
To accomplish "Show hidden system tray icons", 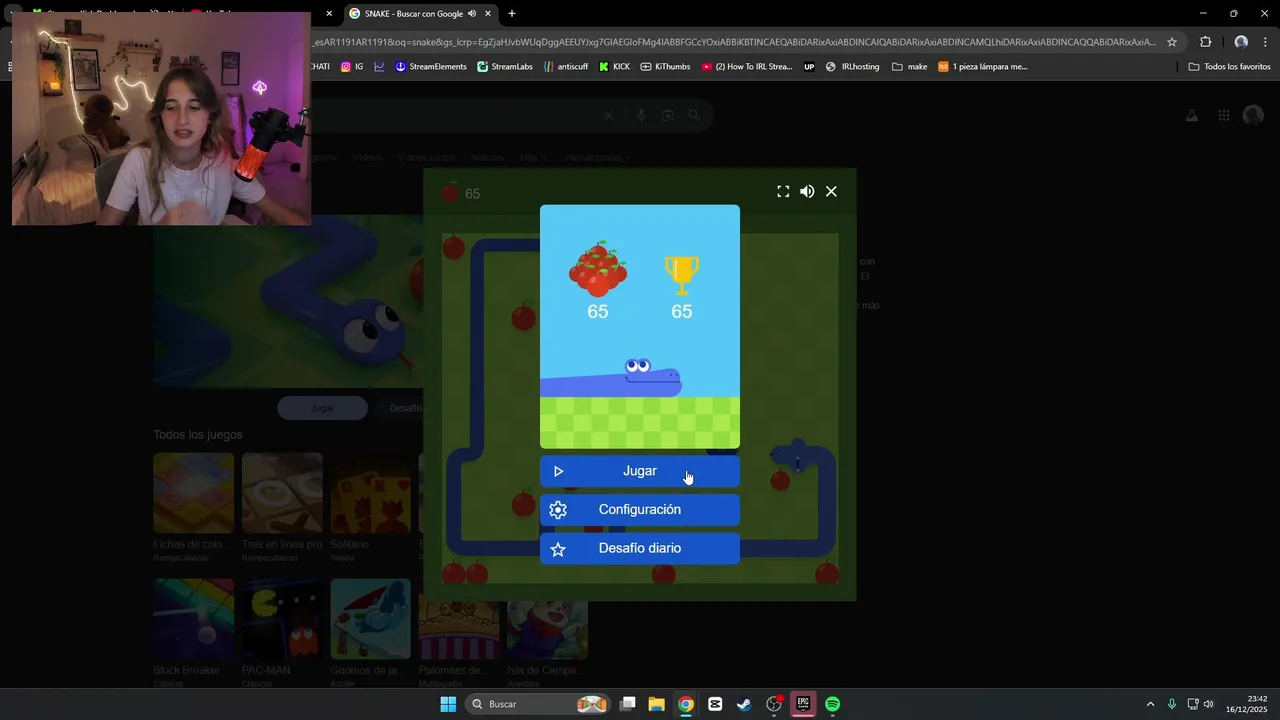I will tap(1150, 704).
